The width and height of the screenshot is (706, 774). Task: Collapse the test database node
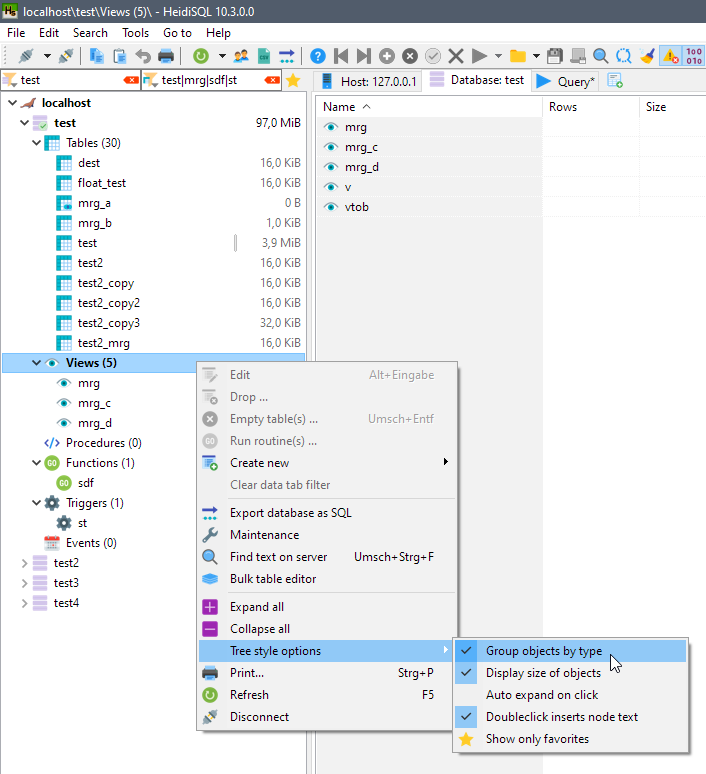[24, 122]
